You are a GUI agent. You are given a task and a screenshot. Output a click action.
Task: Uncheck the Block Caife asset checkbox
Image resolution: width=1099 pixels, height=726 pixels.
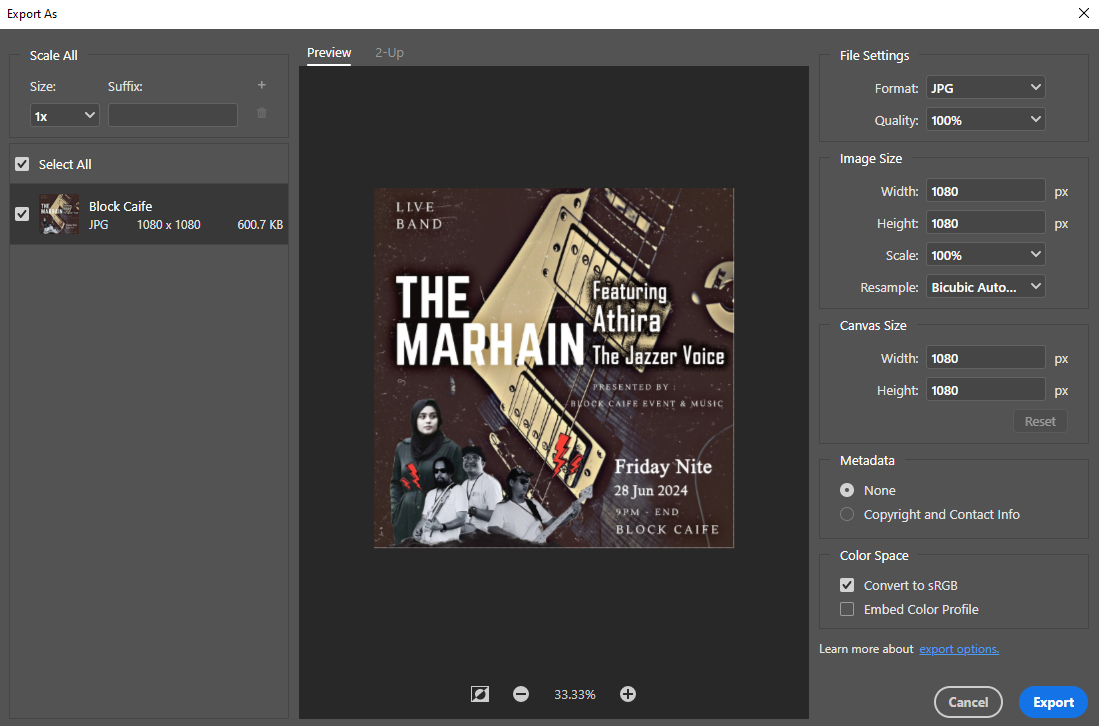coord(22,214)
